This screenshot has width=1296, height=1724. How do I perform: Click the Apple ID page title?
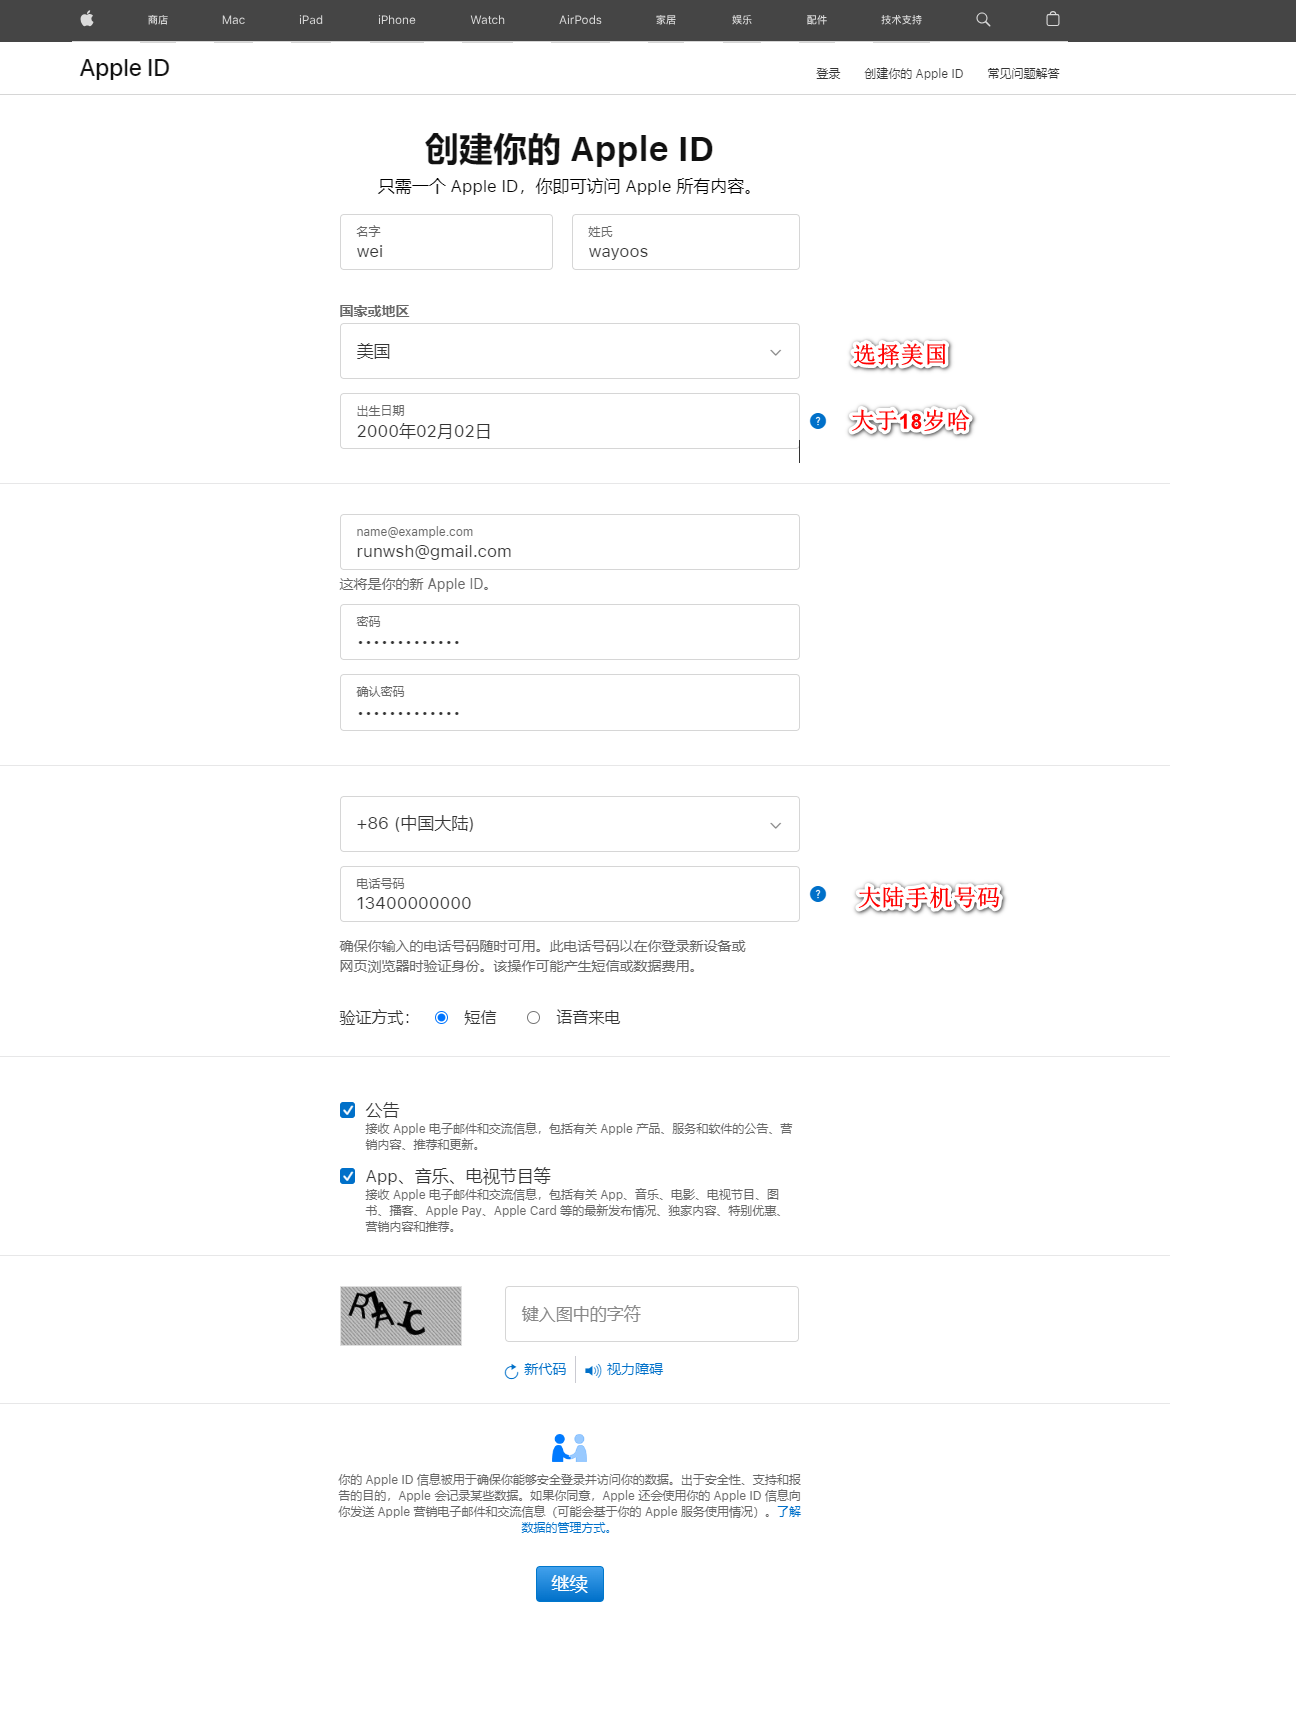click(x=125, y=68)
